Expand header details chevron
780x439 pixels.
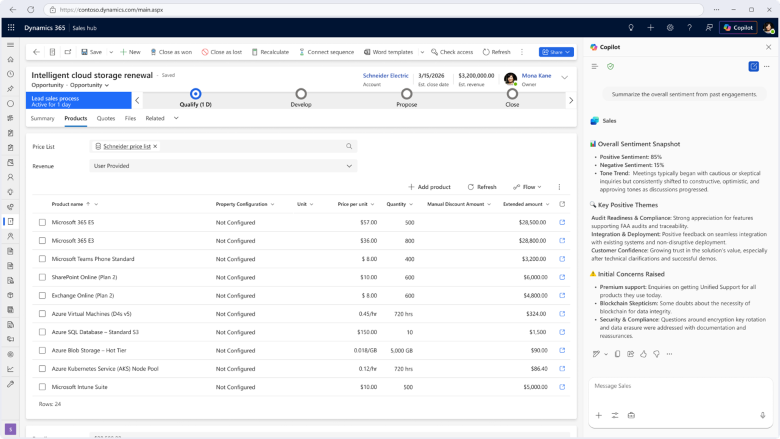pos(565,78)
